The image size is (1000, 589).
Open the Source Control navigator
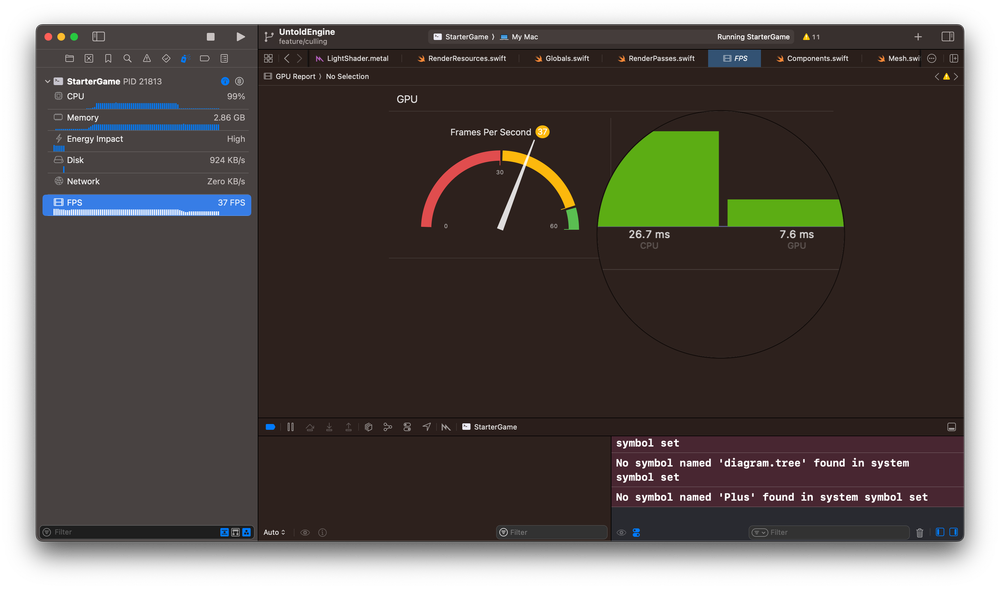pyautogui.click(x=89, y=59)
